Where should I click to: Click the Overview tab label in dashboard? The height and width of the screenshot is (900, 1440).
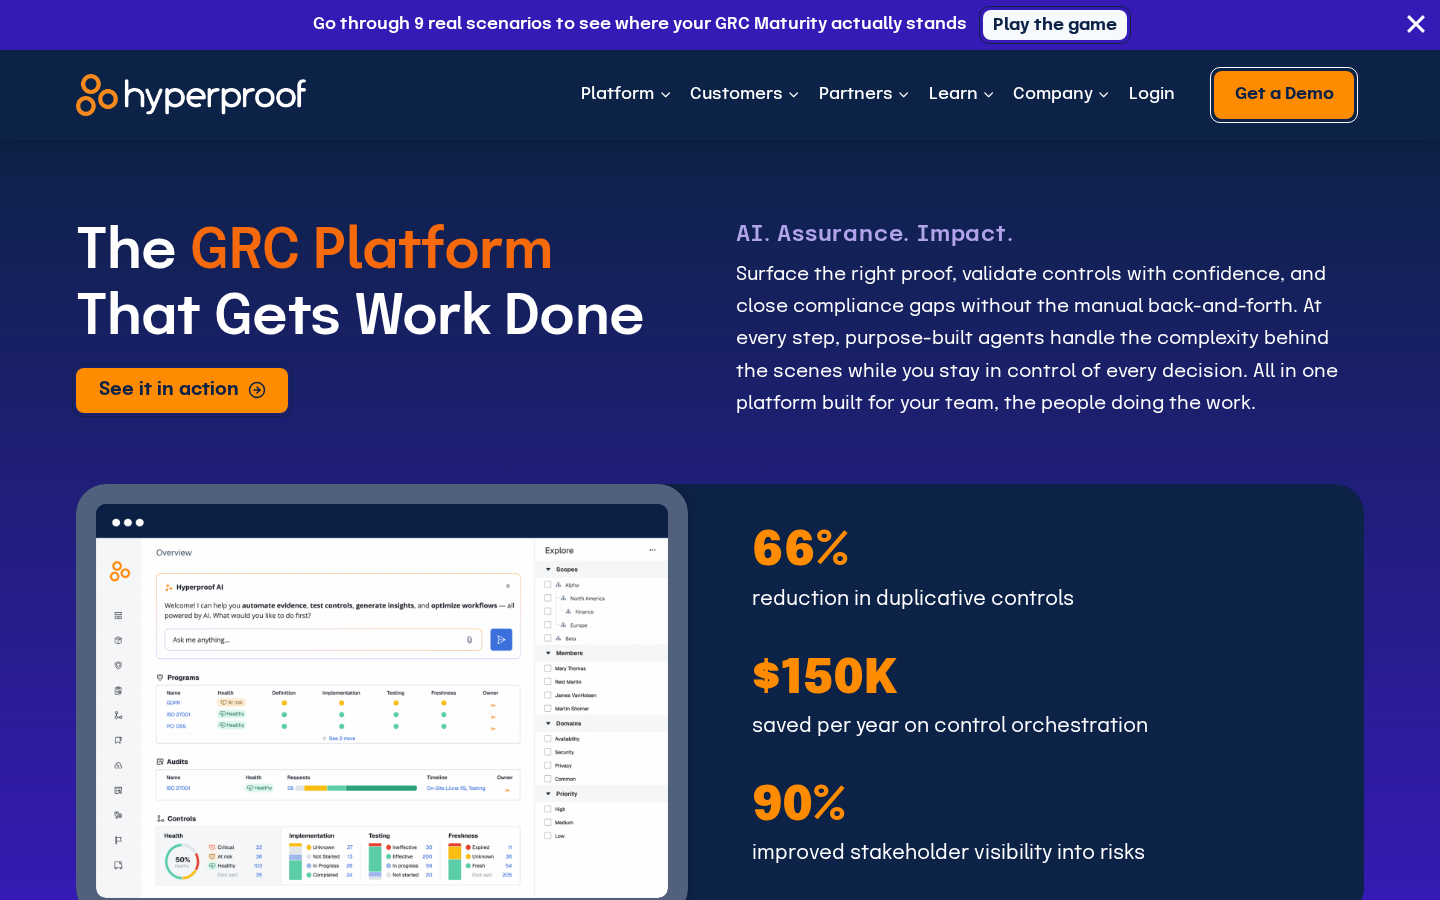coord(174,552)
